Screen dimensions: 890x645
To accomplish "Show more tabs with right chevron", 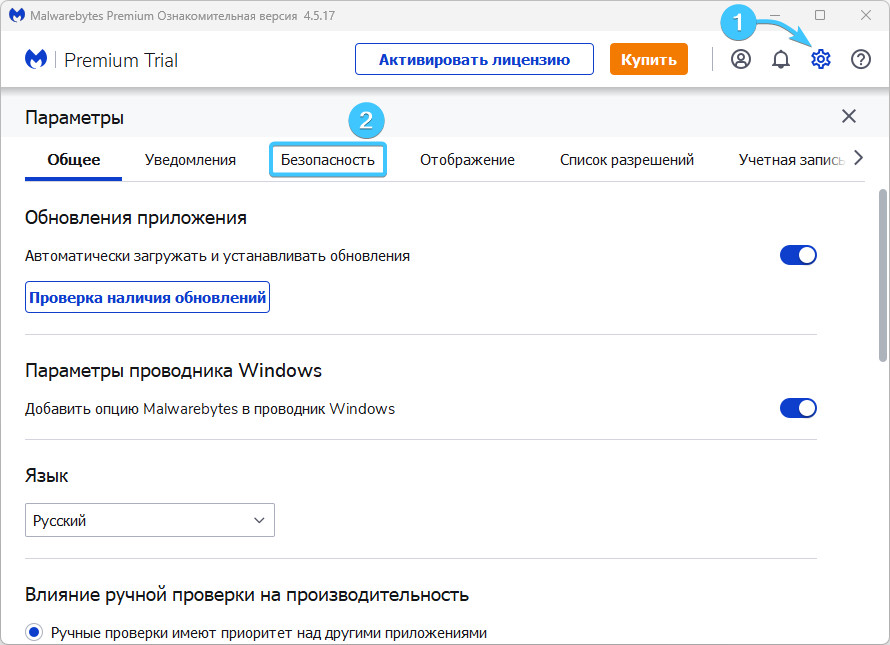I will (858, 158).
